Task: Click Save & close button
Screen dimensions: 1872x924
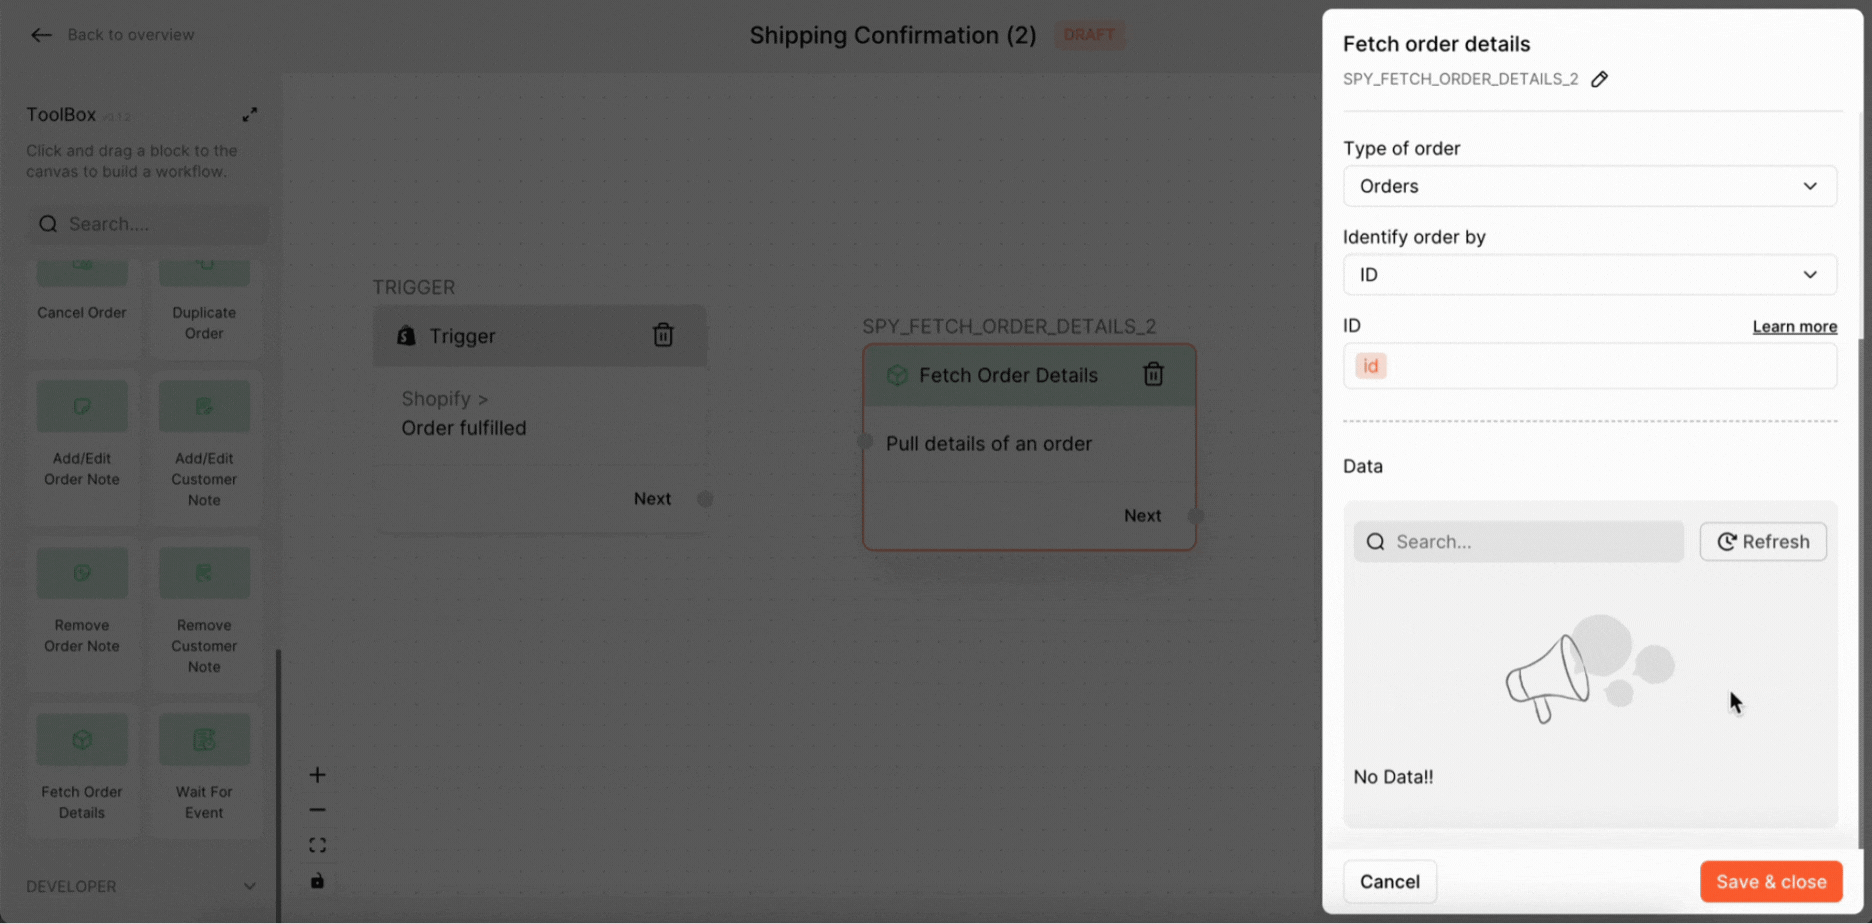Action: pos(1771,882)
